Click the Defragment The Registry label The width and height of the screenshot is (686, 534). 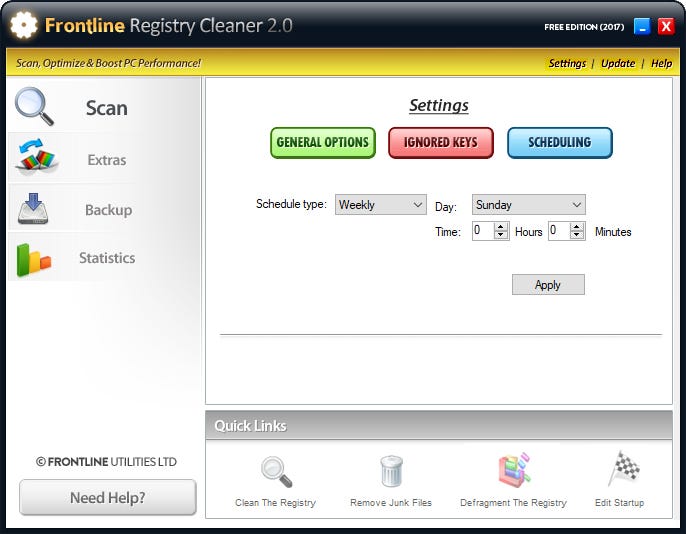[x=513, y=503]
